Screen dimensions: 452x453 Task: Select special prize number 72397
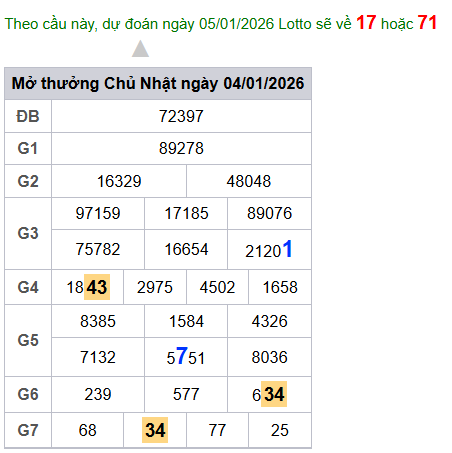[x=181, y=116]
